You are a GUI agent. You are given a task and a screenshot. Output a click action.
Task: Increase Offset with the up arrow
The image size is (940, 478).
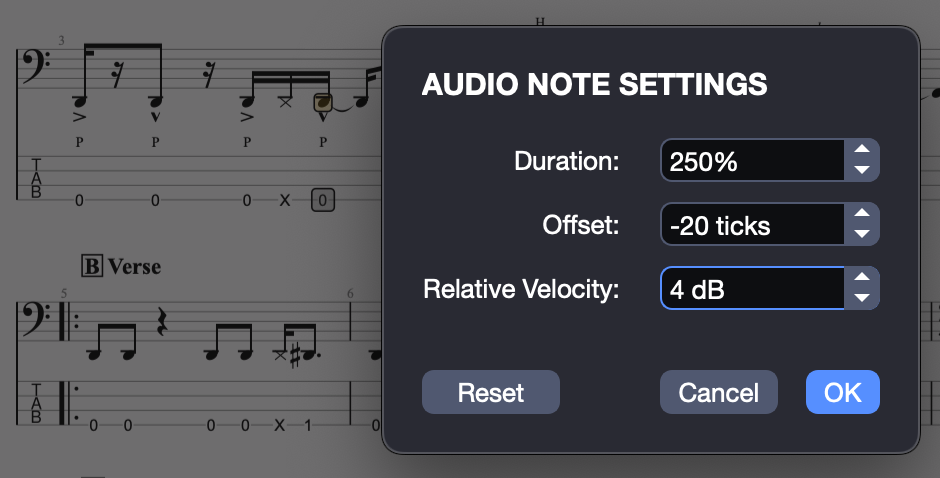(861, 213)
